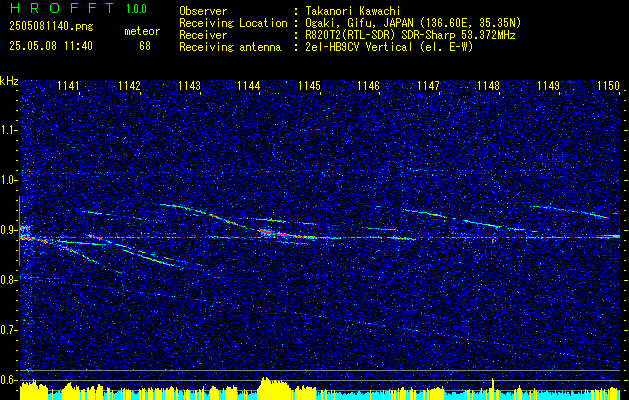Click the 0.9 kHz frequency label

(8, 230)
